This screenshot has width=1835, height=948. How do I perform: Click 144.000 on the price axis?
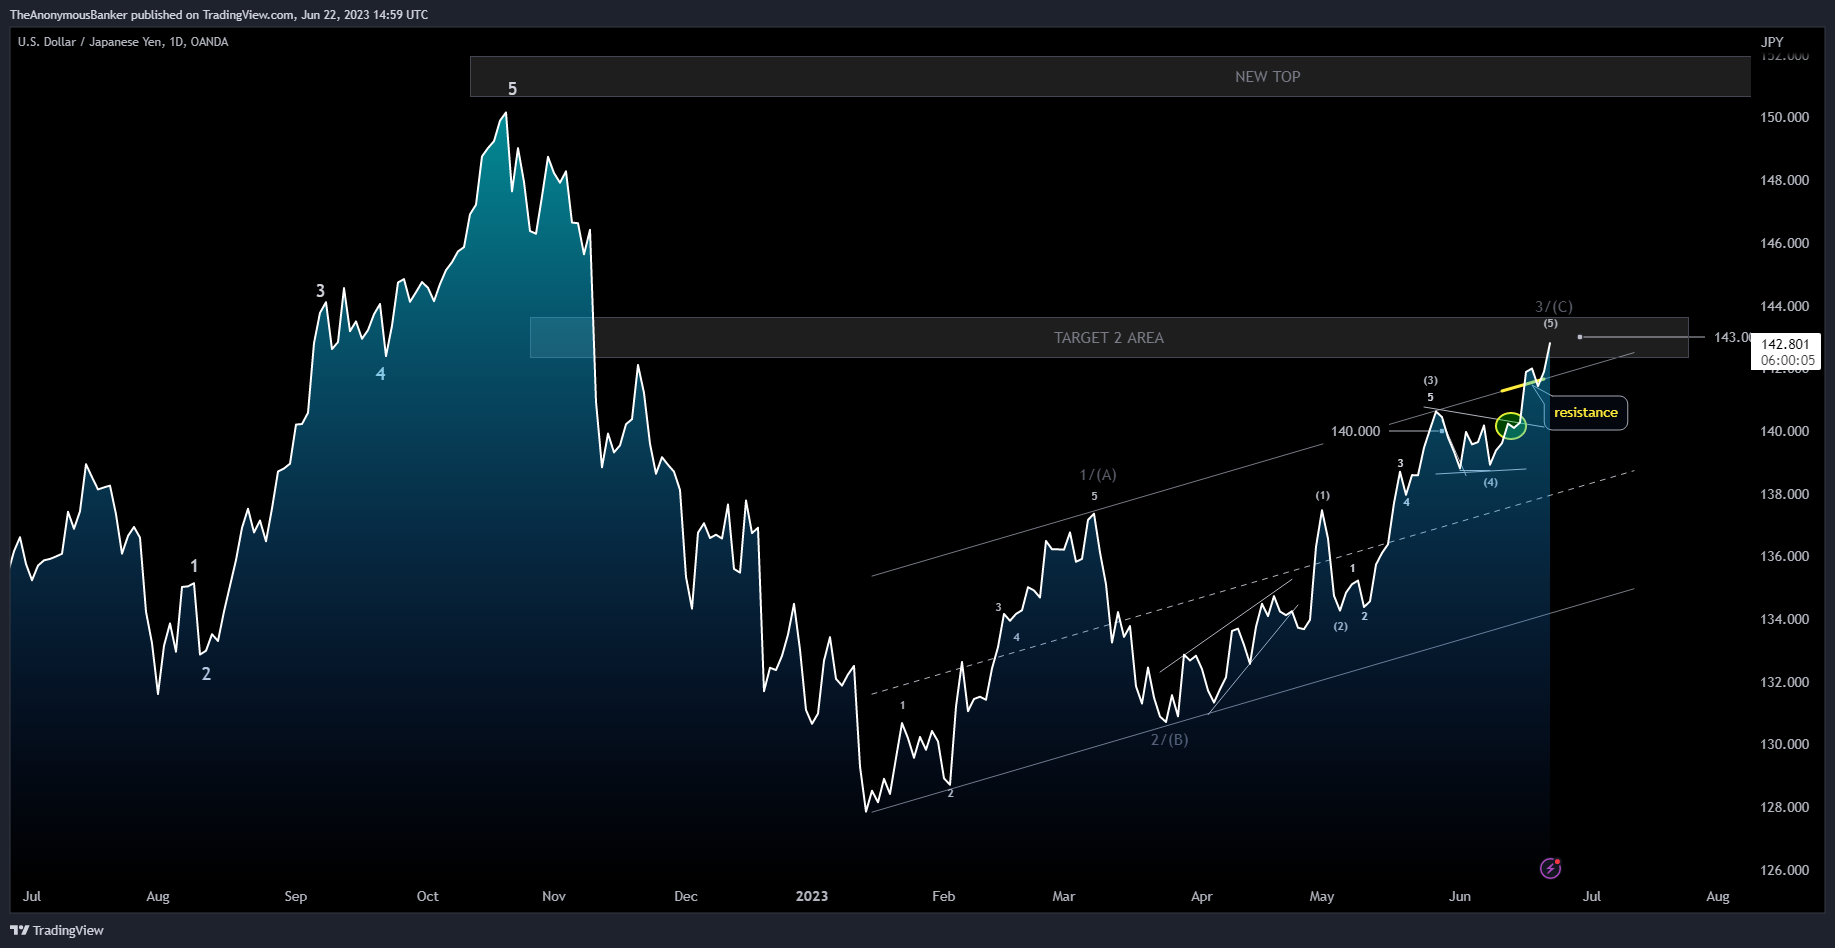(x=1784, y=307)
